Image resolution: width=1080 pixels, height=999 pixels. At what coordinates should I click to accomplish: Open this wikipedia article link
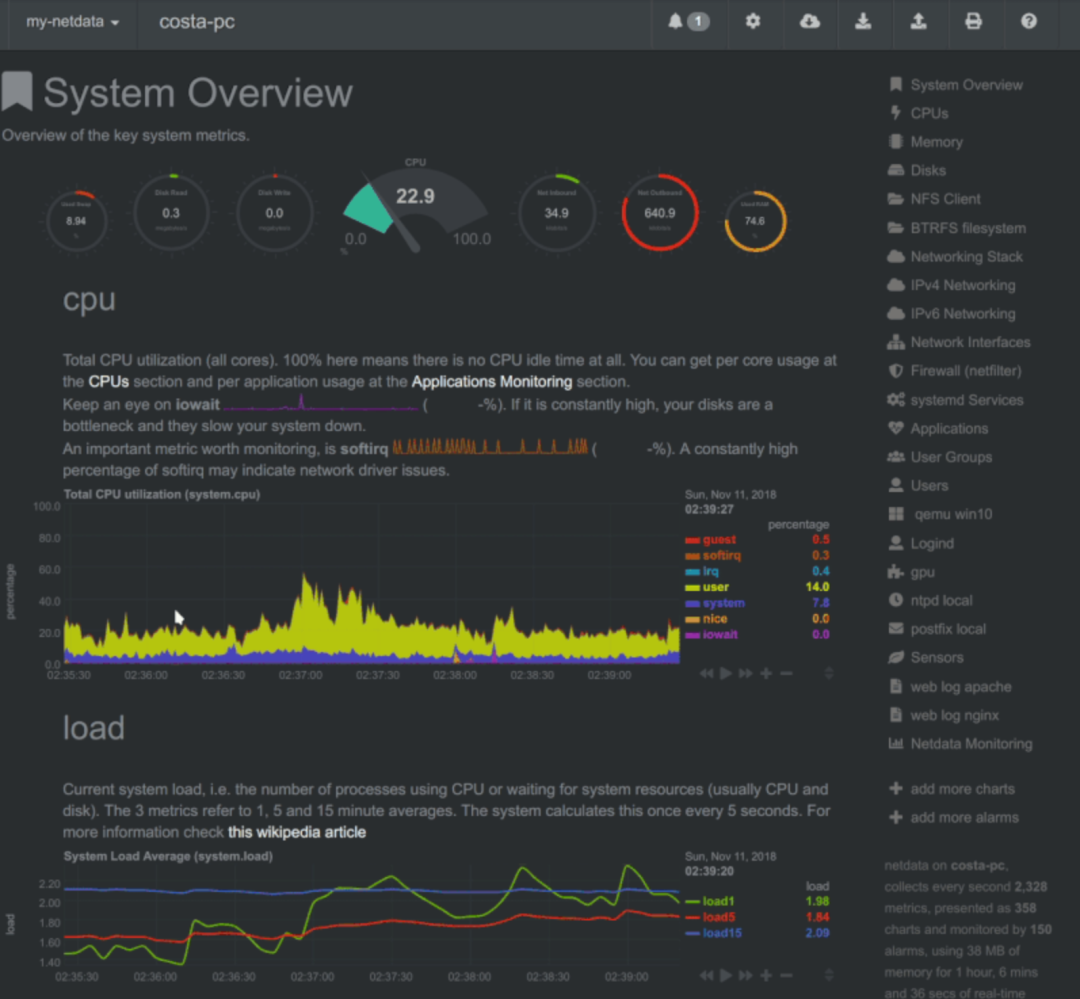[297, 832]
